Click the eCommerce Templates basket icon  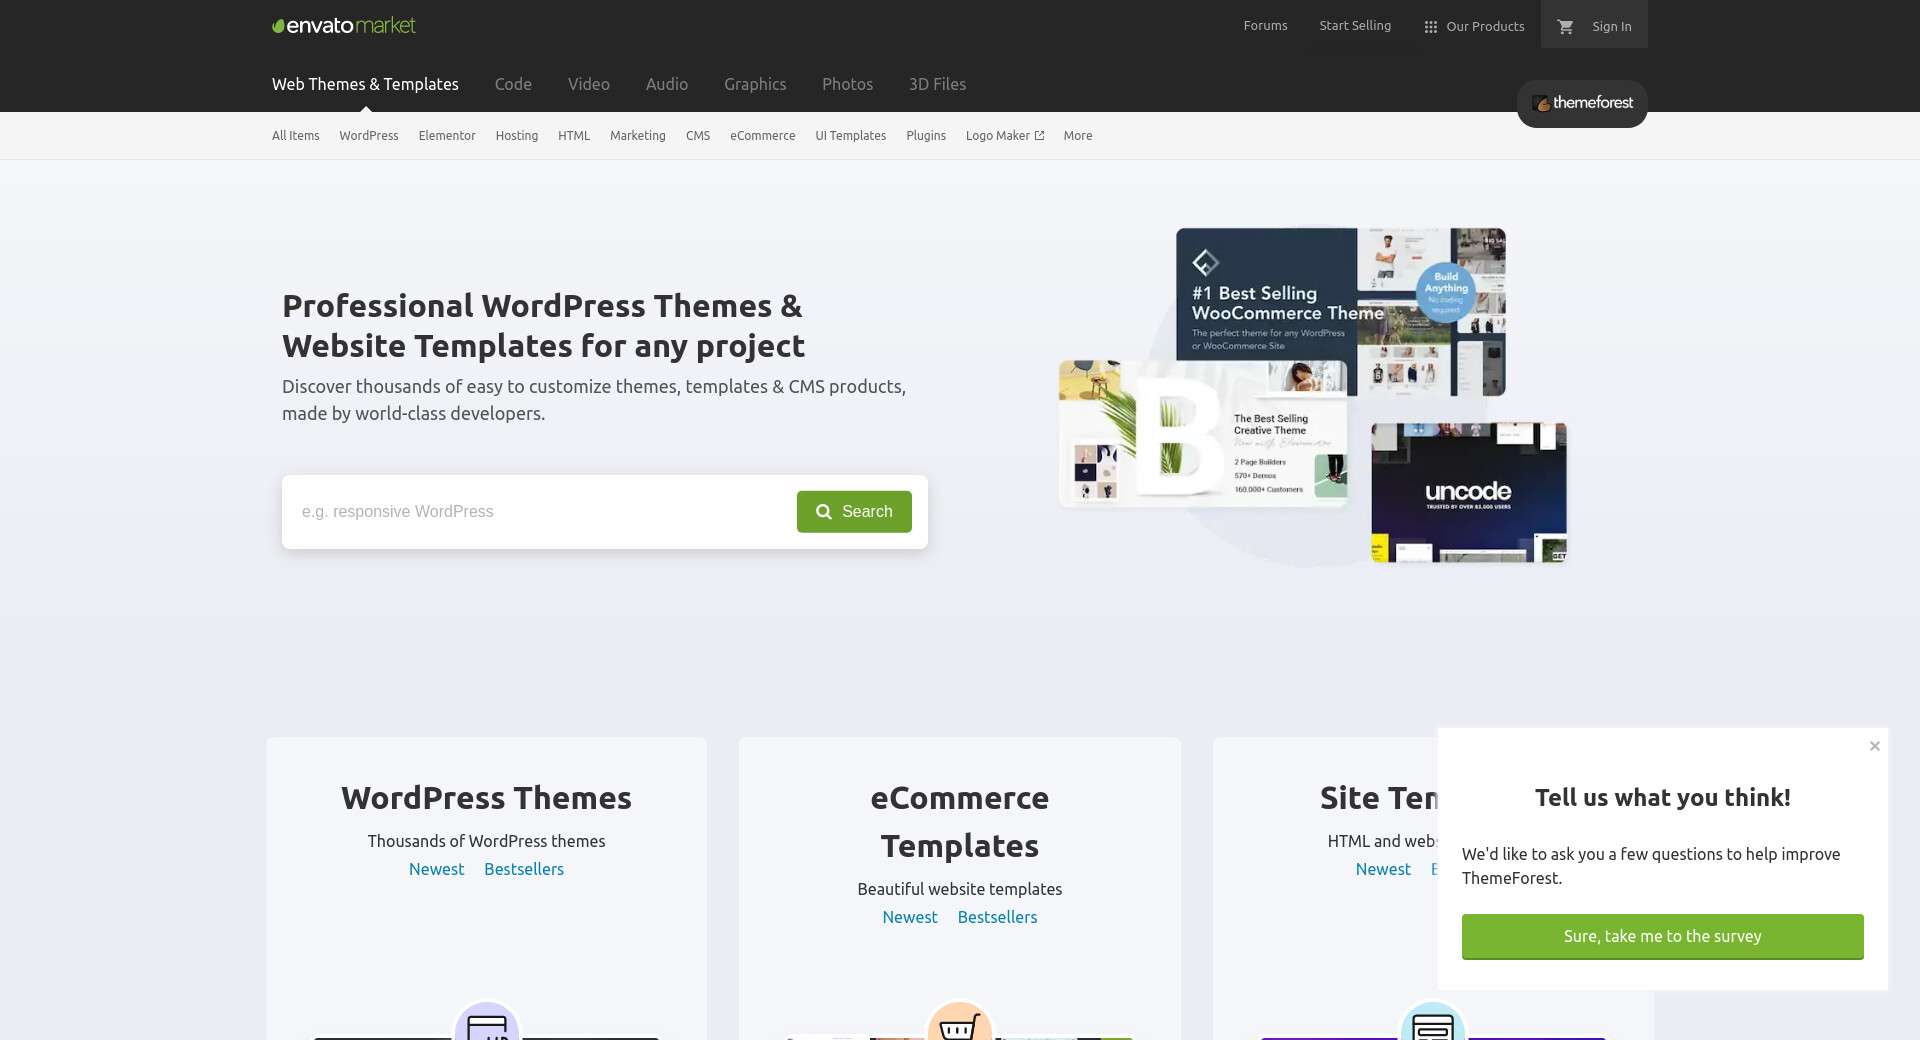point(960,1022)
